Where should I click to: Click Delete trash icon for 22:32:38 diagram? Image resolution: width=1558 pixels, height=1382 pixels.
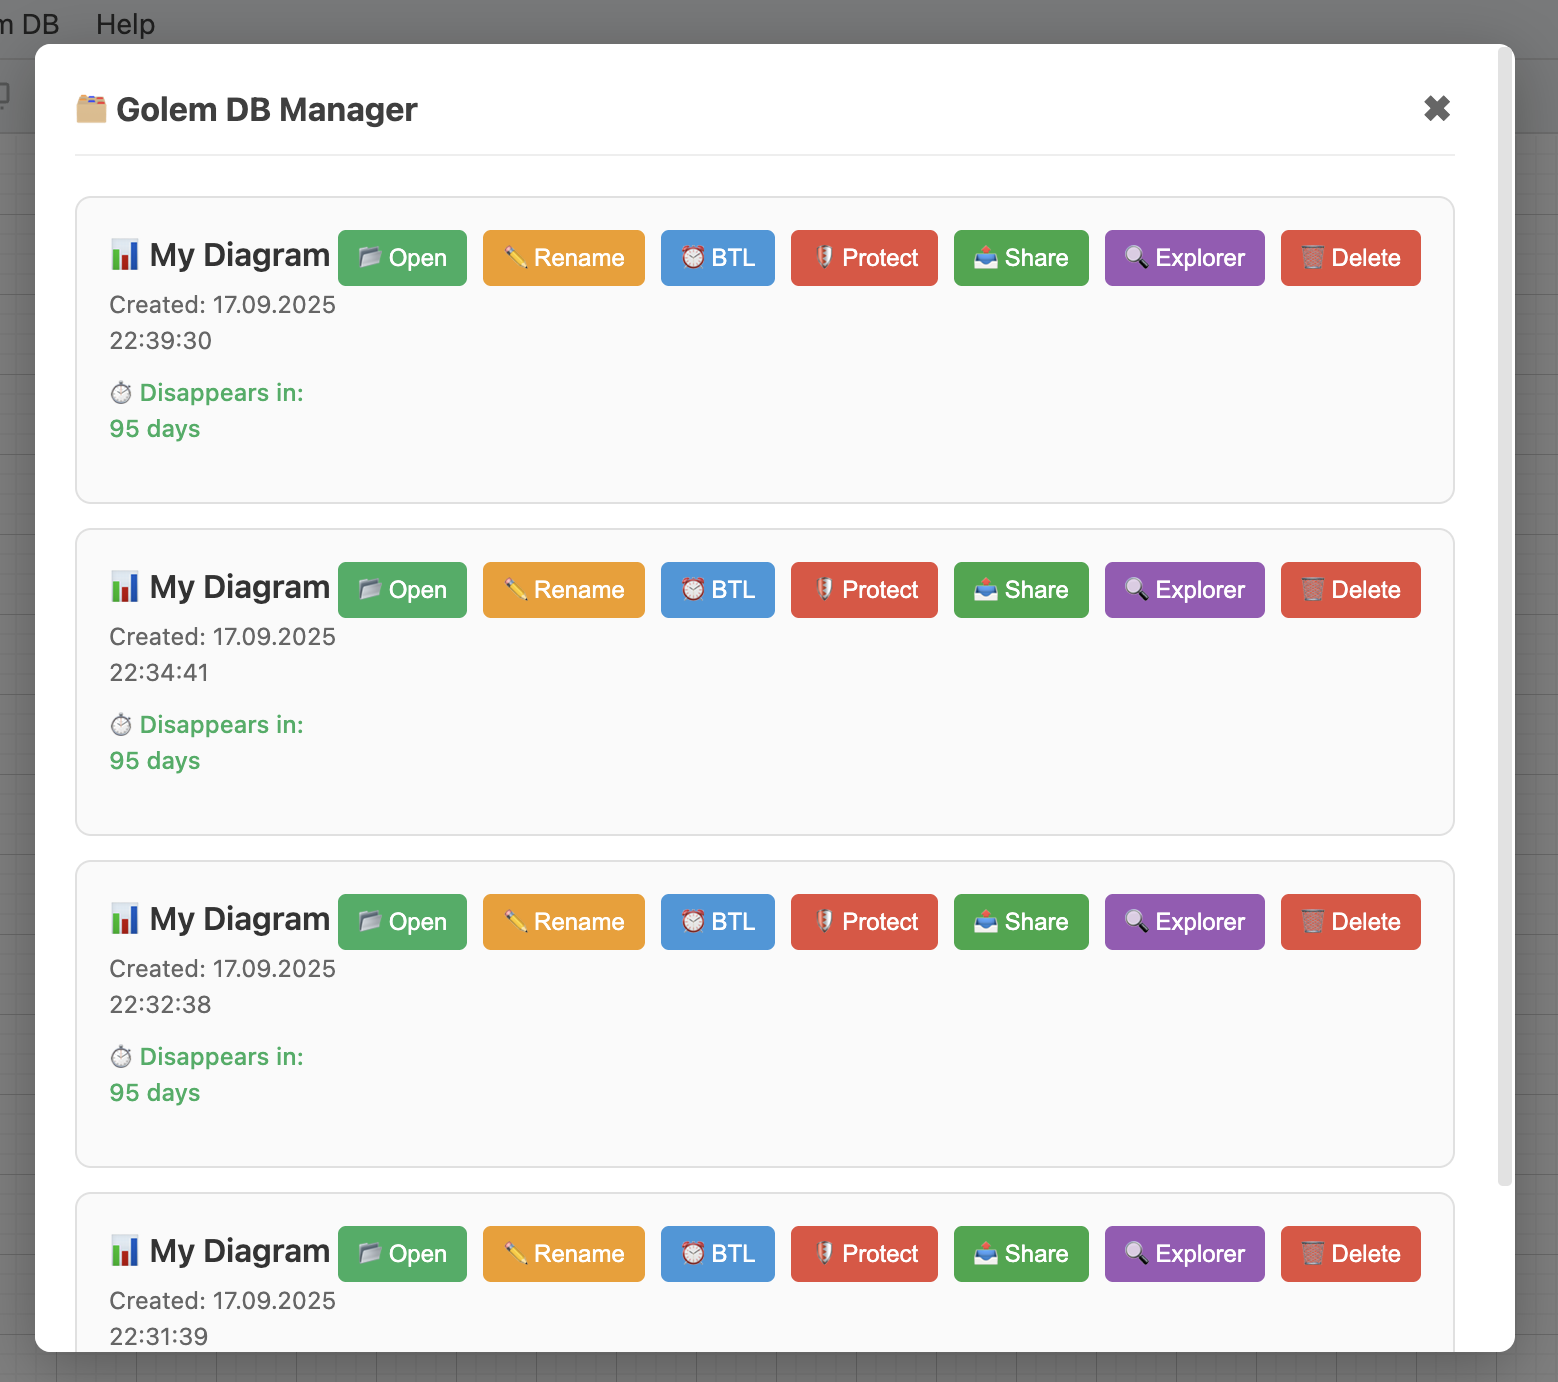coord(1313,922)
